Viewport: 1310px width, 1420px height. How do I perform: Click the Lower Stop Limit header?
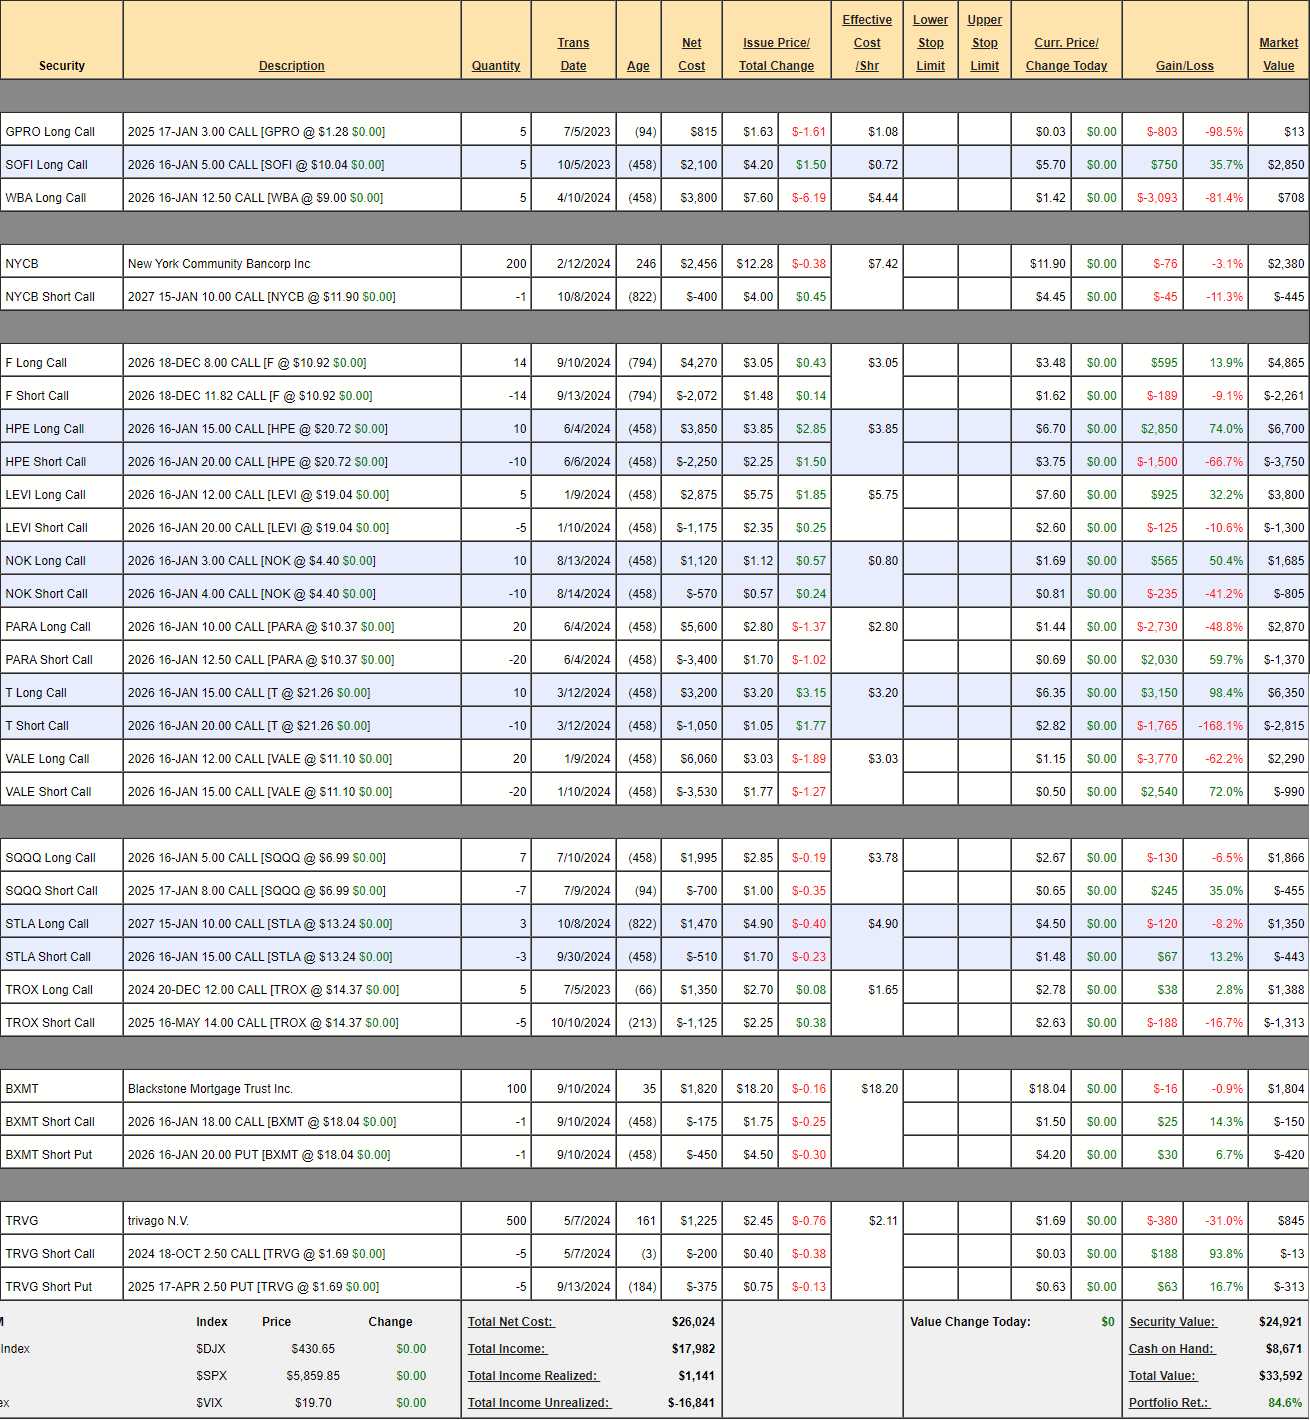coord(930,43)
